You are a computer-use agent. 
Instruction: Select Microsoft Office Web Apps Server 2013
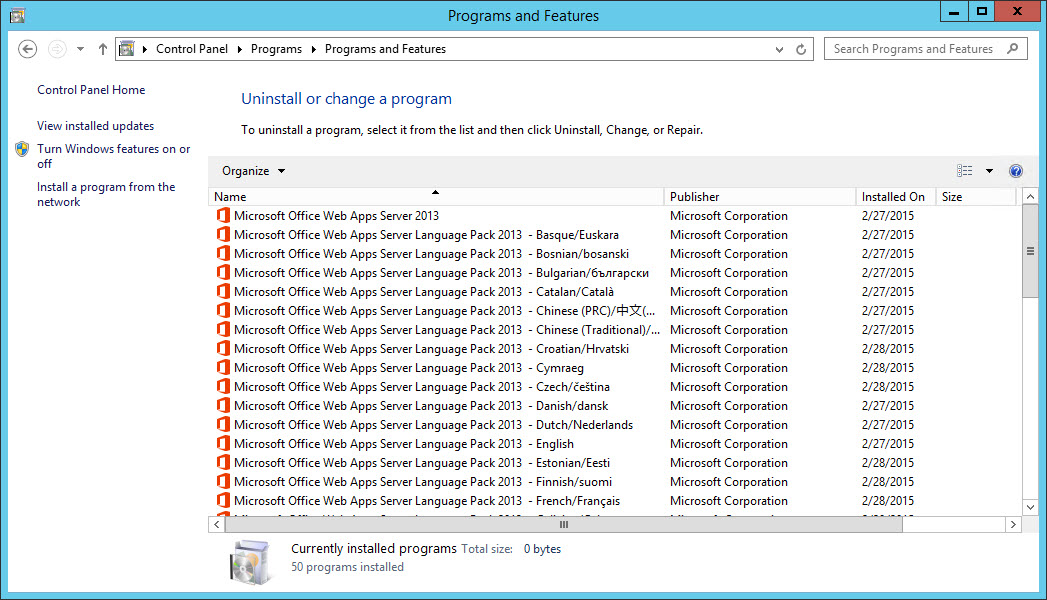pyautogui.click(x=614, y=216)
